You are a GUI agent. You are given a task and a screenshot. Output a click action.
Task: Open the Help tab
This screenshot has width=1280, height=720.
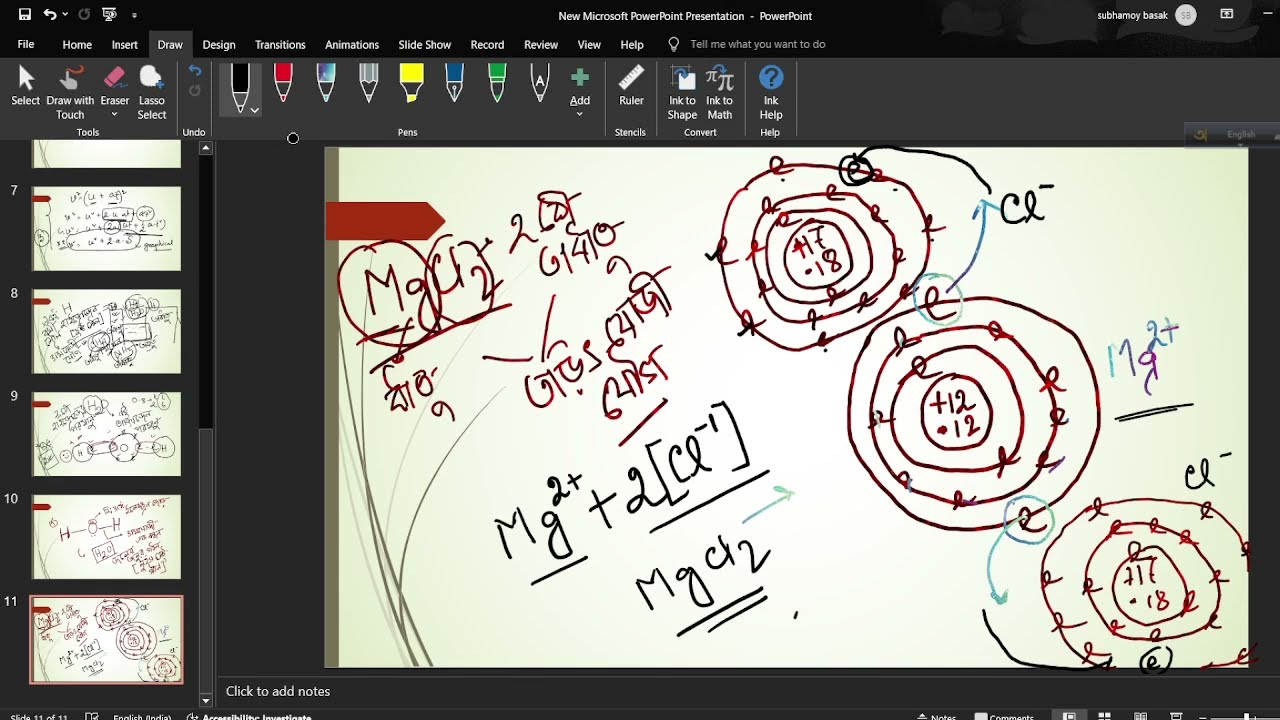point(632,45)
